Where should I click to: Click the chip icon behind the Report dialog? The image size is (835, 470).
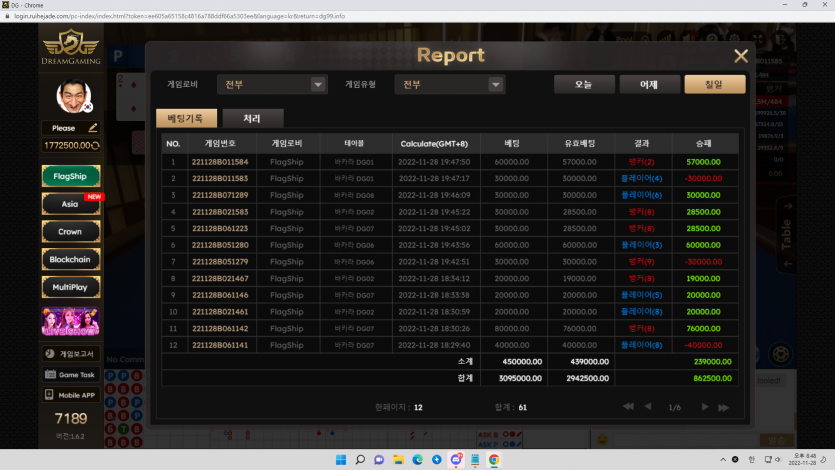[781, 354]
